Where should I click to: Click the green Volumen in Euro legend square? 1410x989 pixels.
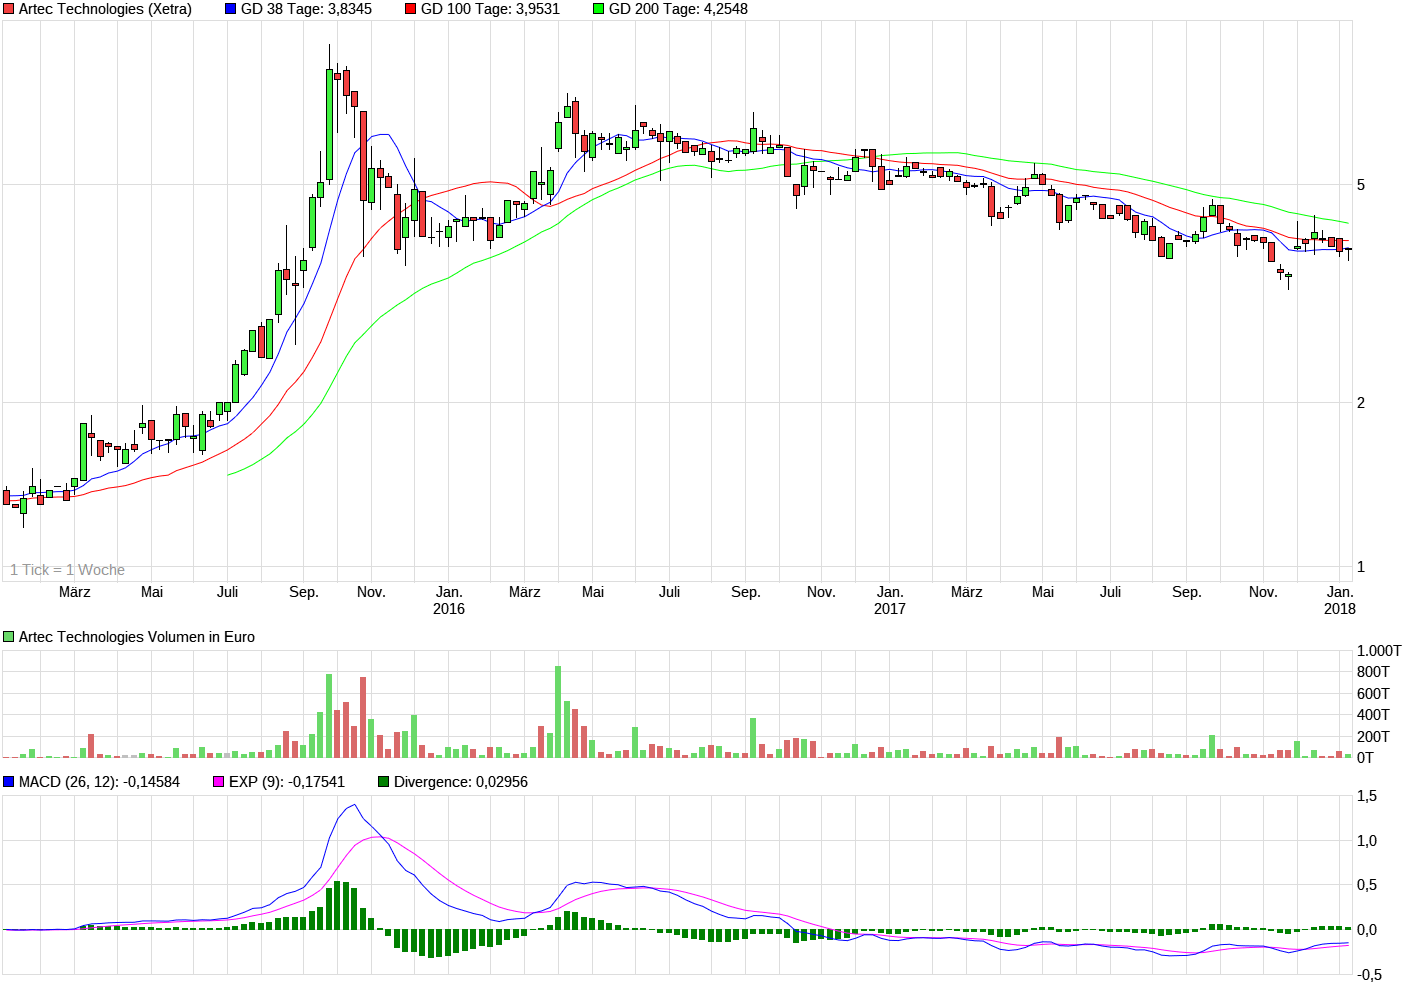[x=9, y=637]
